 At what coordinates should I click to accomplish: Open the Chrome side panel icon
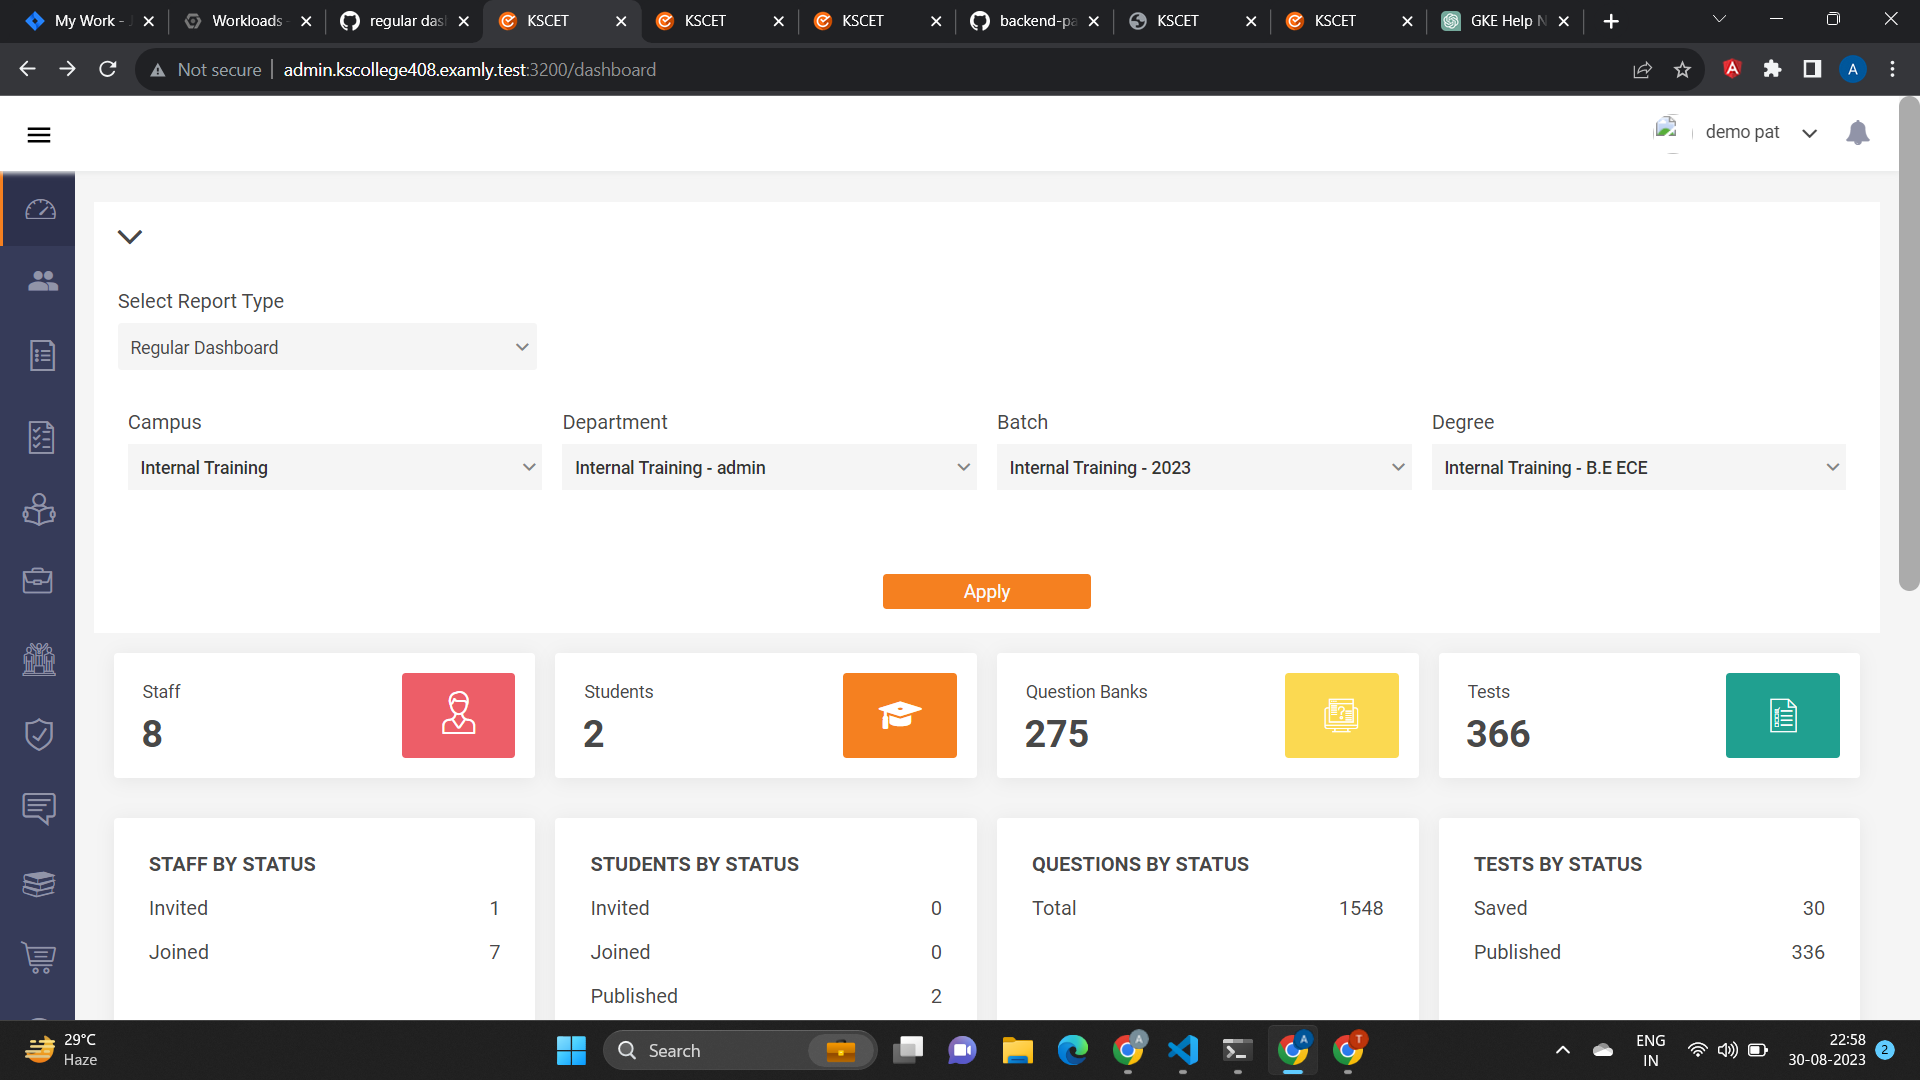point(1812,69)
